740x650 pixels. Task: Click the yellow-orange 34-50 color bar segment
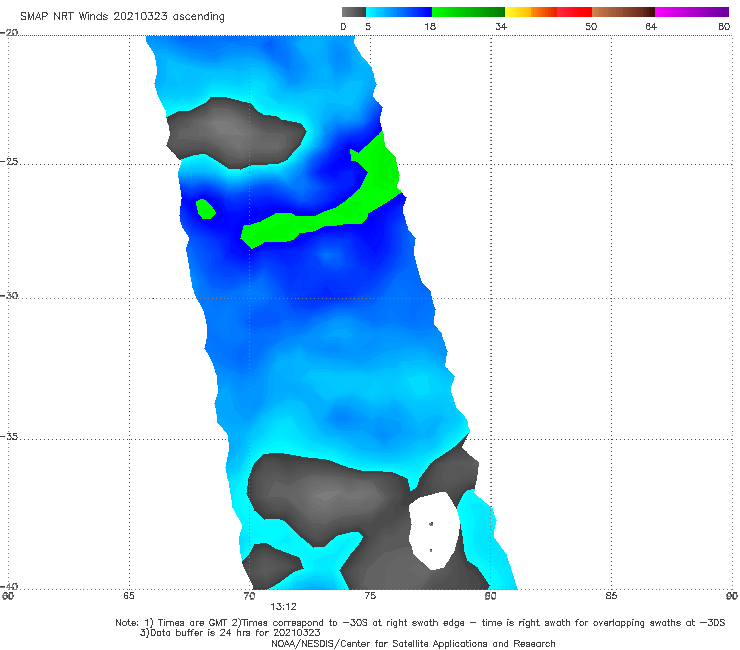click(x=548, y=12)
